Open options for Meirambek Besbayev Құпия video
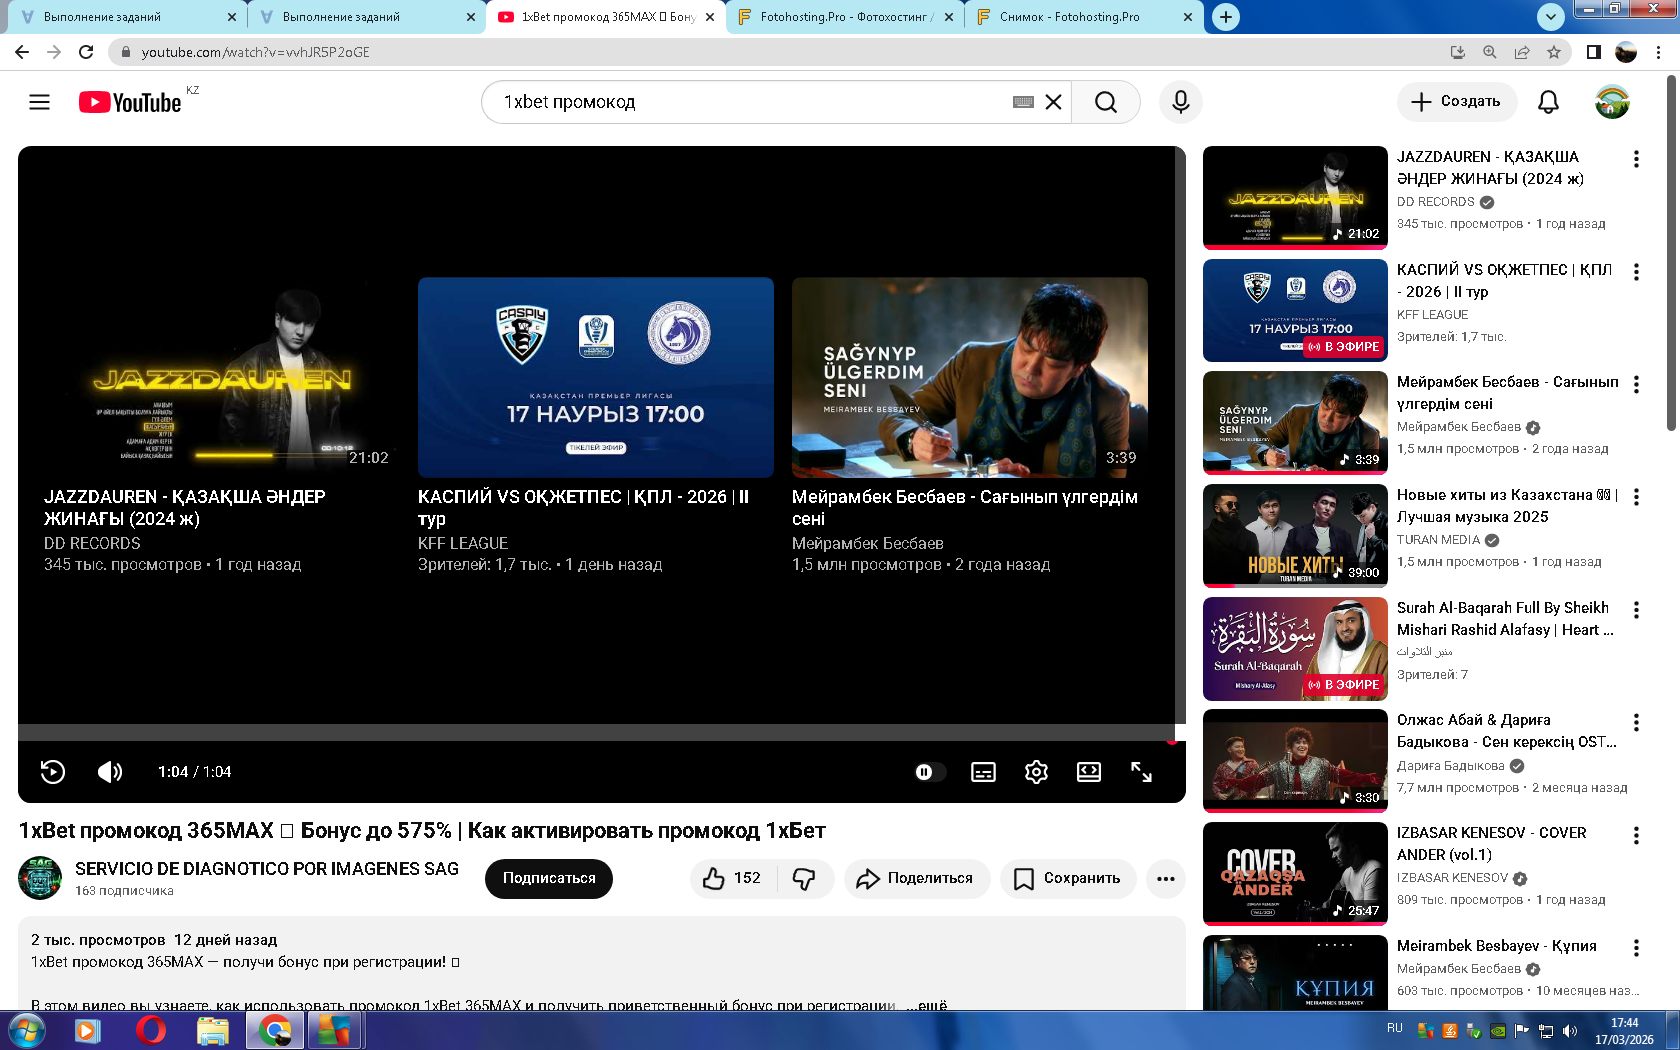This screenshot has height=1050, width=1680. click(x=1636, y=948)
